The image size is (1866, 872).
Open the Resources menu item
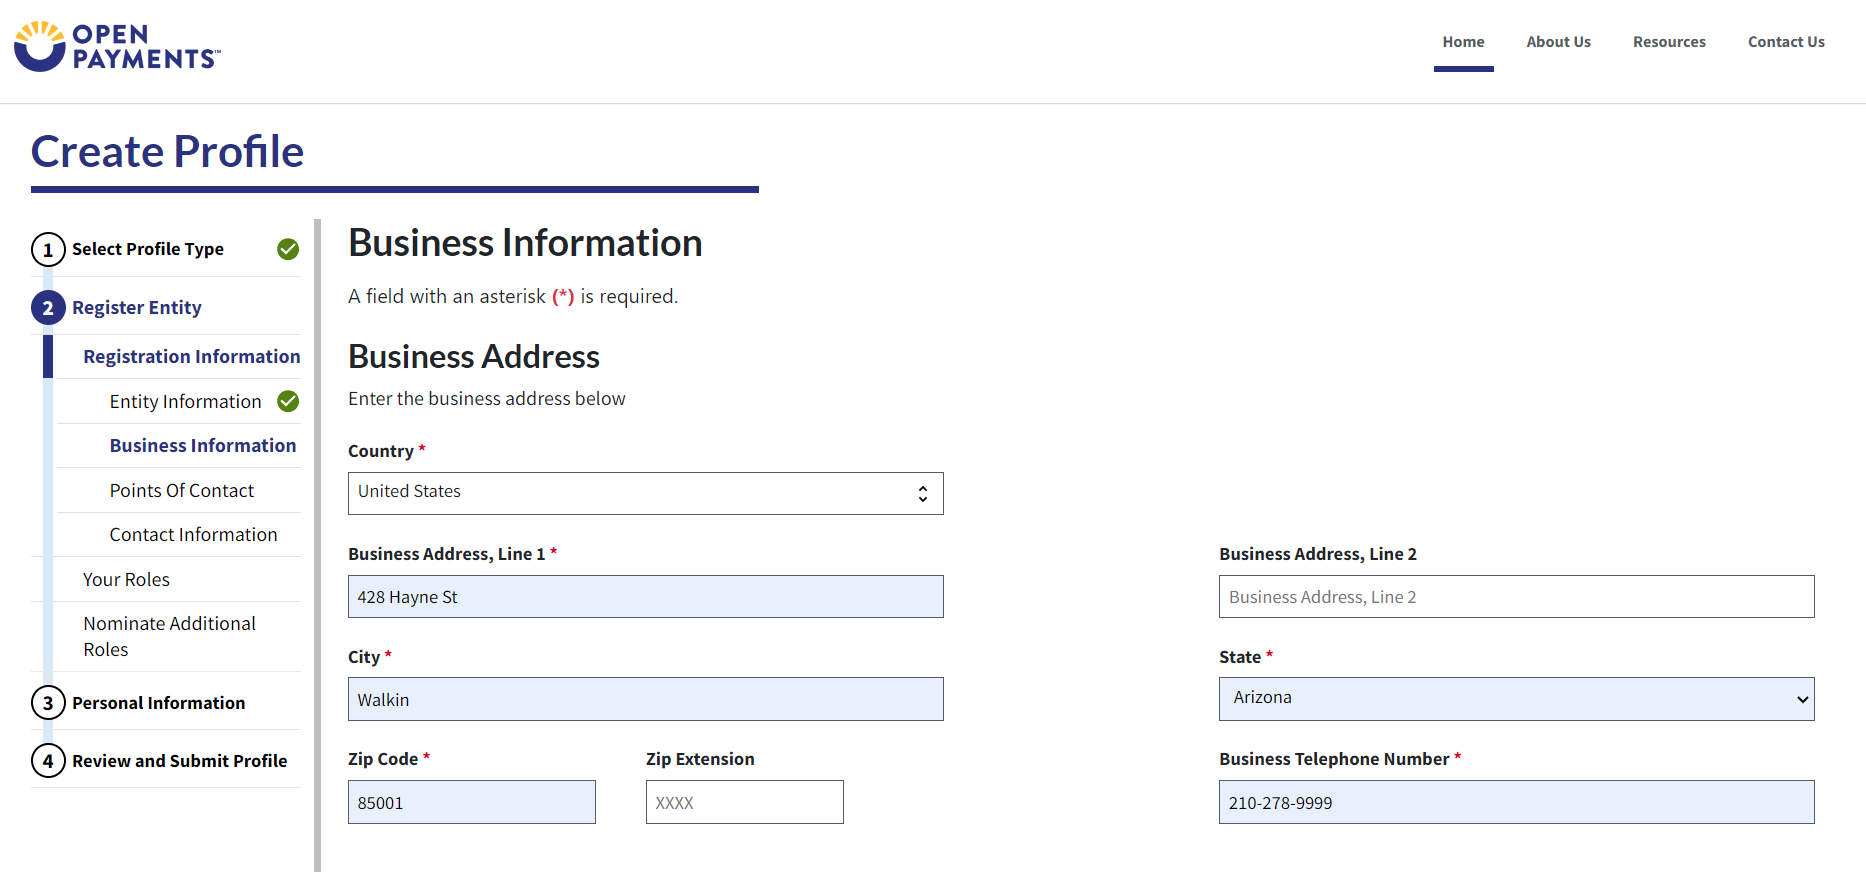pyautogui.click(x=1669, y=42)
